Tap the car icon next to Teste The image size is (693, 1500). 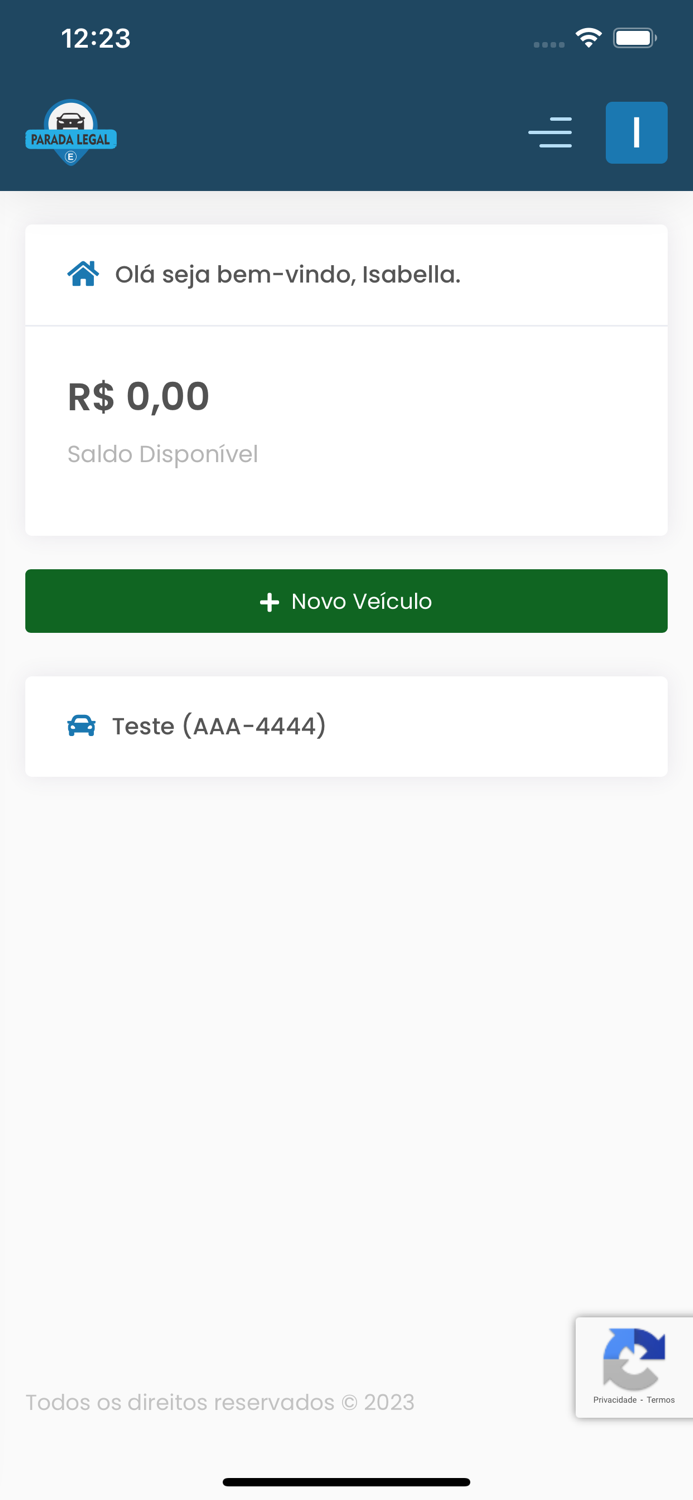coord(83,726)
